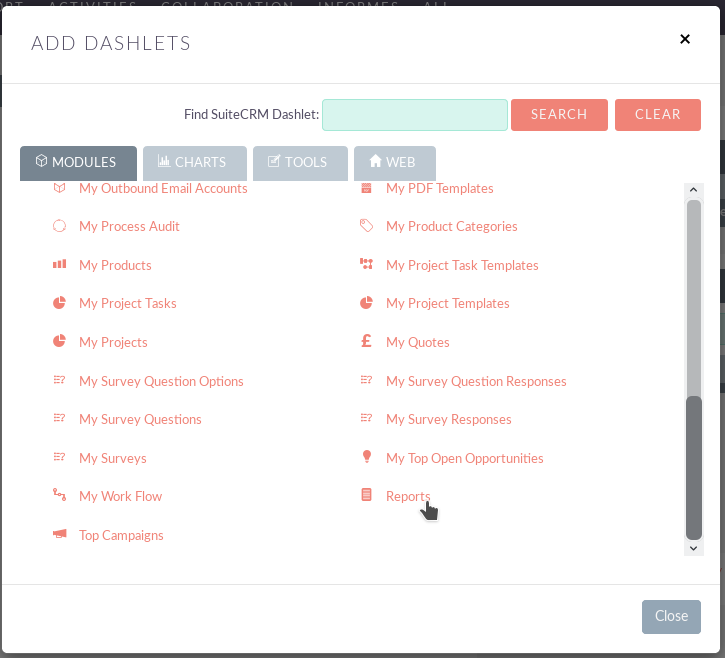The image size is (725, 658).
Task: Click the Top Campaigns megaphone icon
Action: pos(60,535)
